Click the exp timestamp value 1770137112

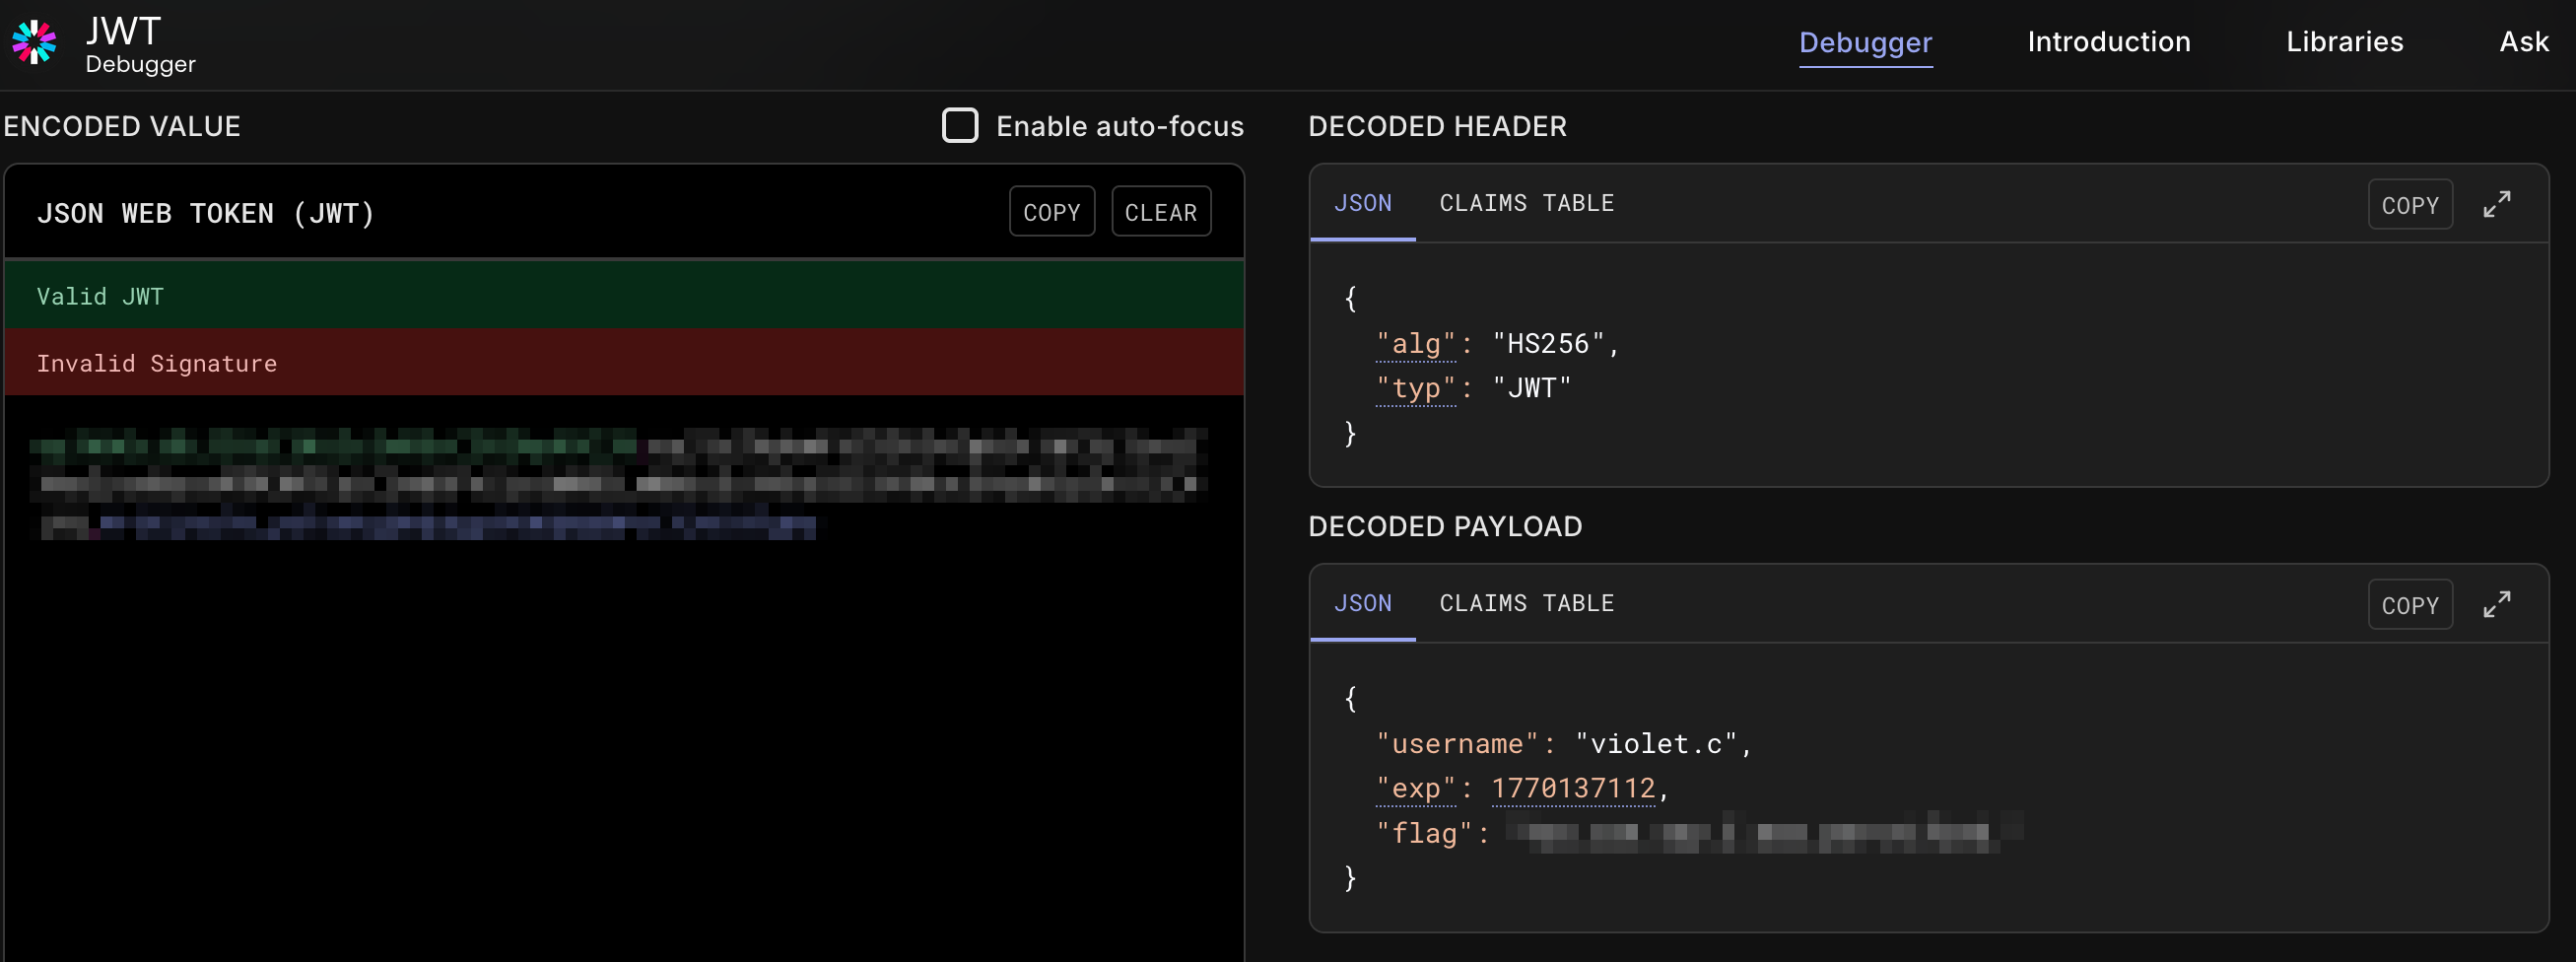click(1572, 789)
